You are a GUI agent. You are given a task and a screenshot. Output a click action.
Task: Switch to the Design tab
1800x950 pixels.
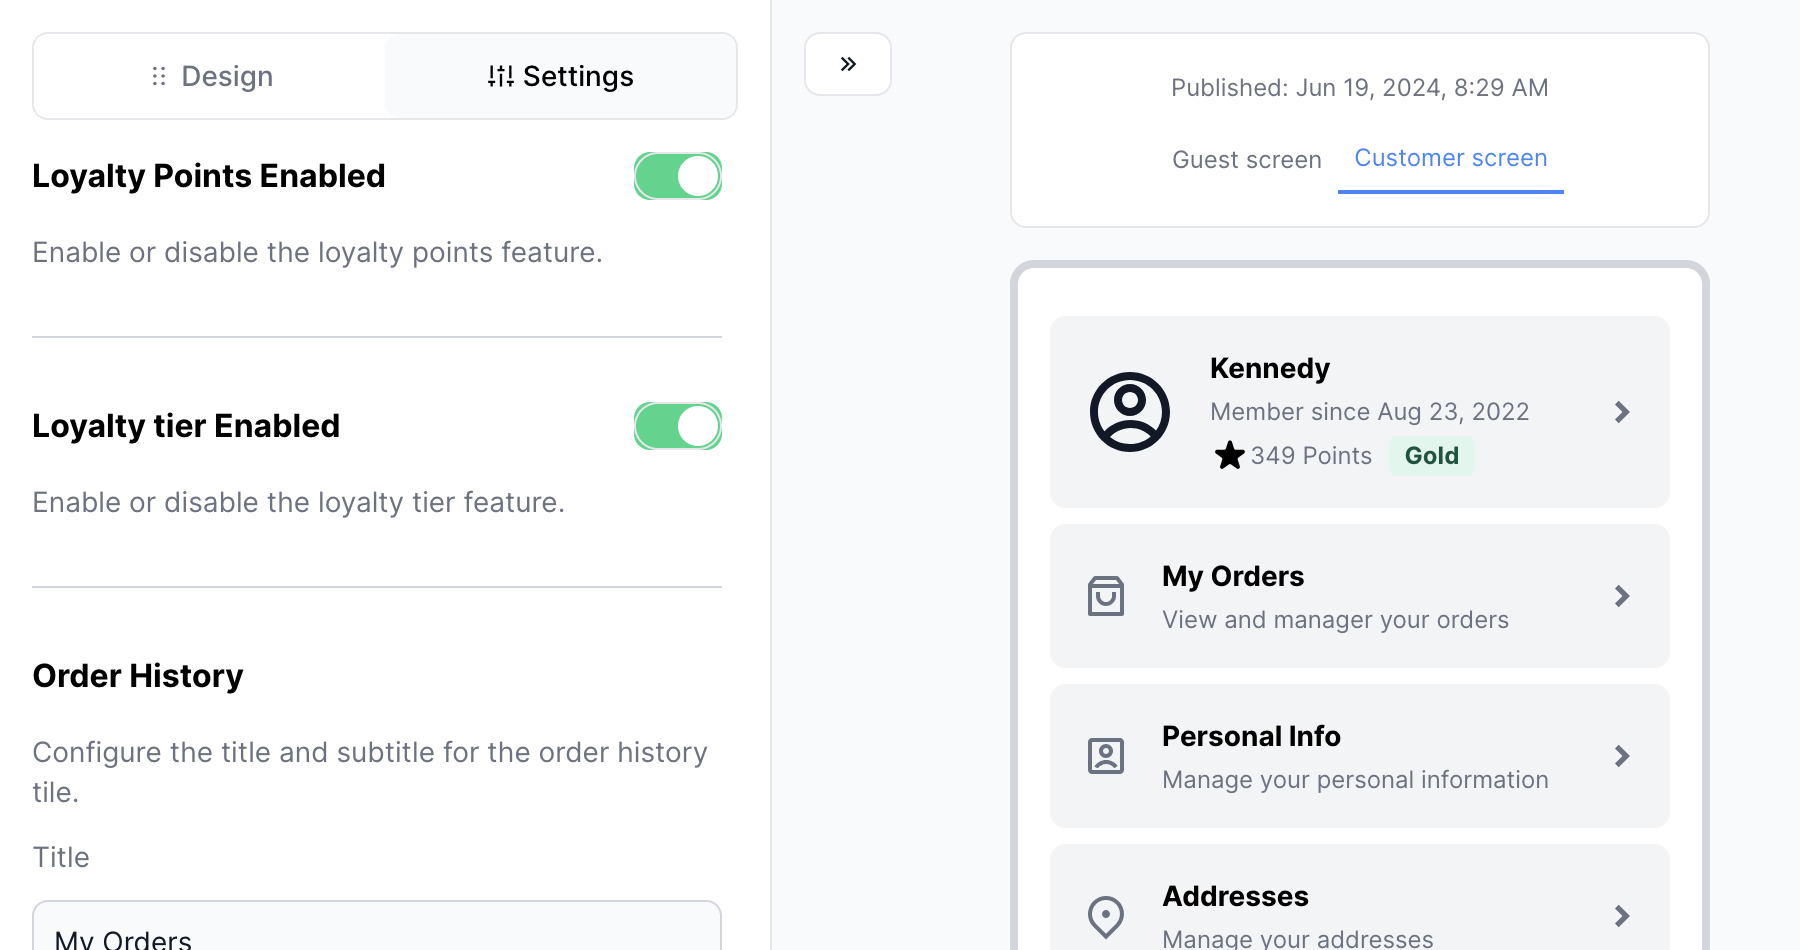coord(211,76)
